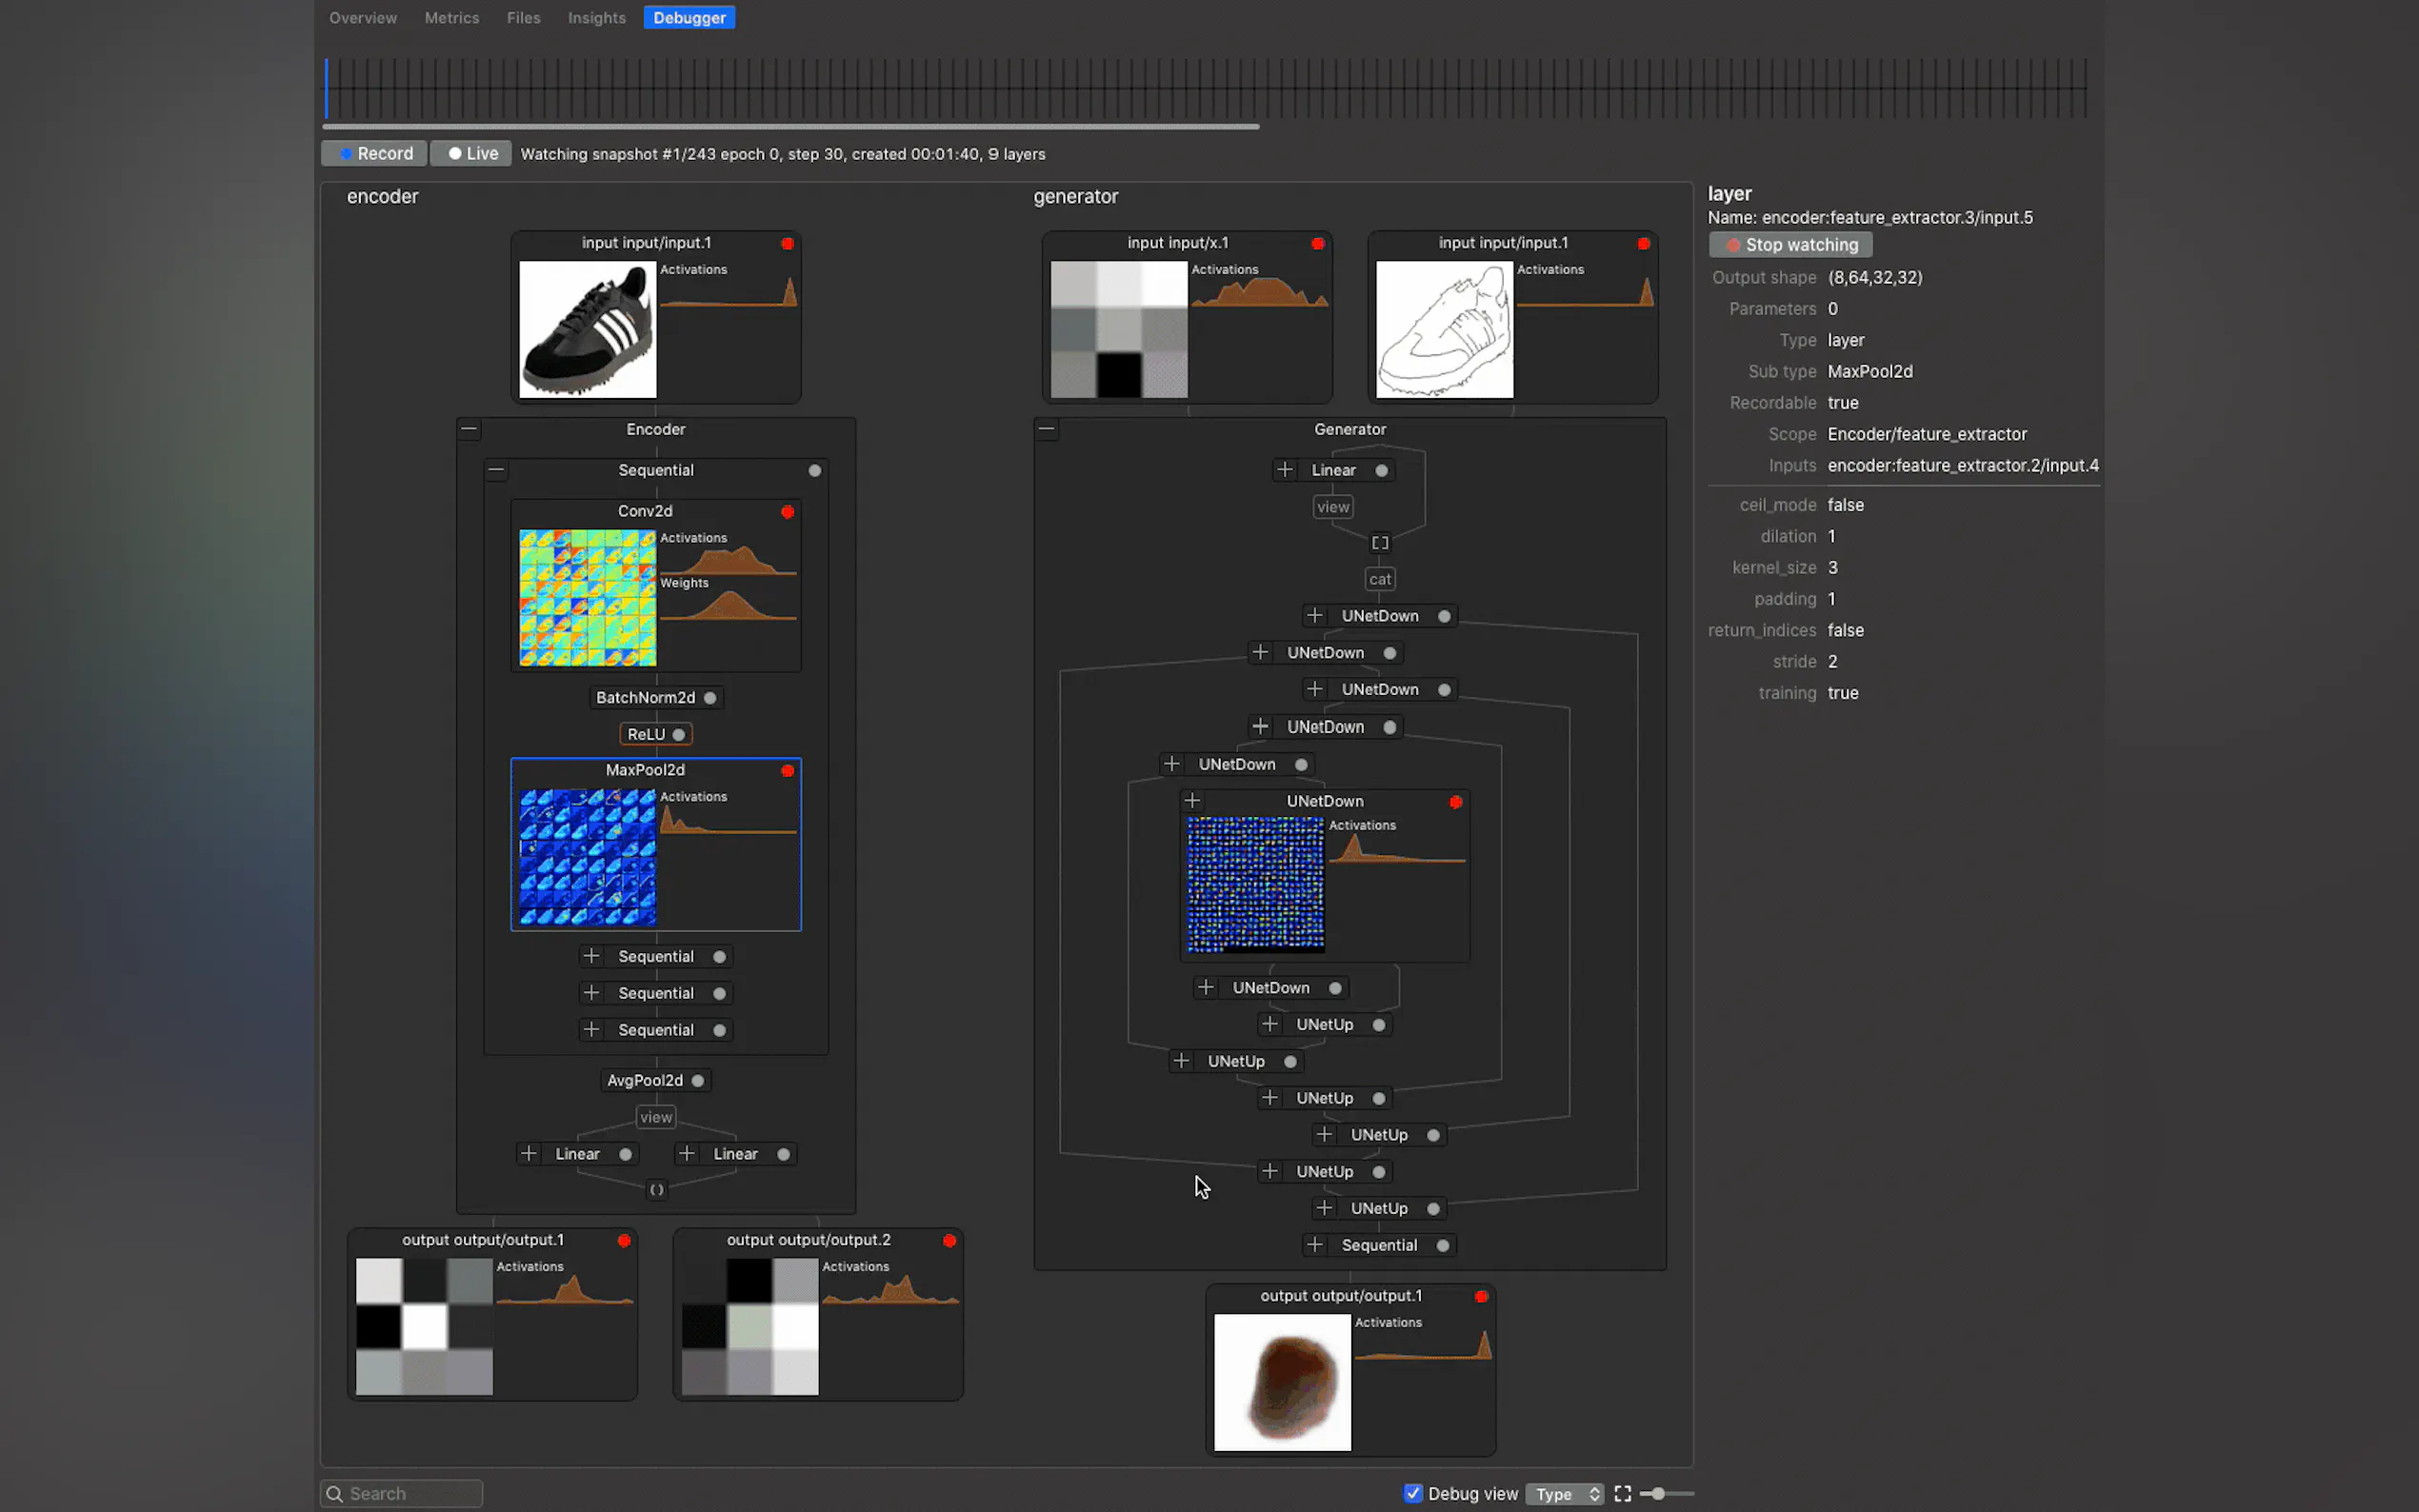Switch to the Metrics tab

click(x=451, y=18)
